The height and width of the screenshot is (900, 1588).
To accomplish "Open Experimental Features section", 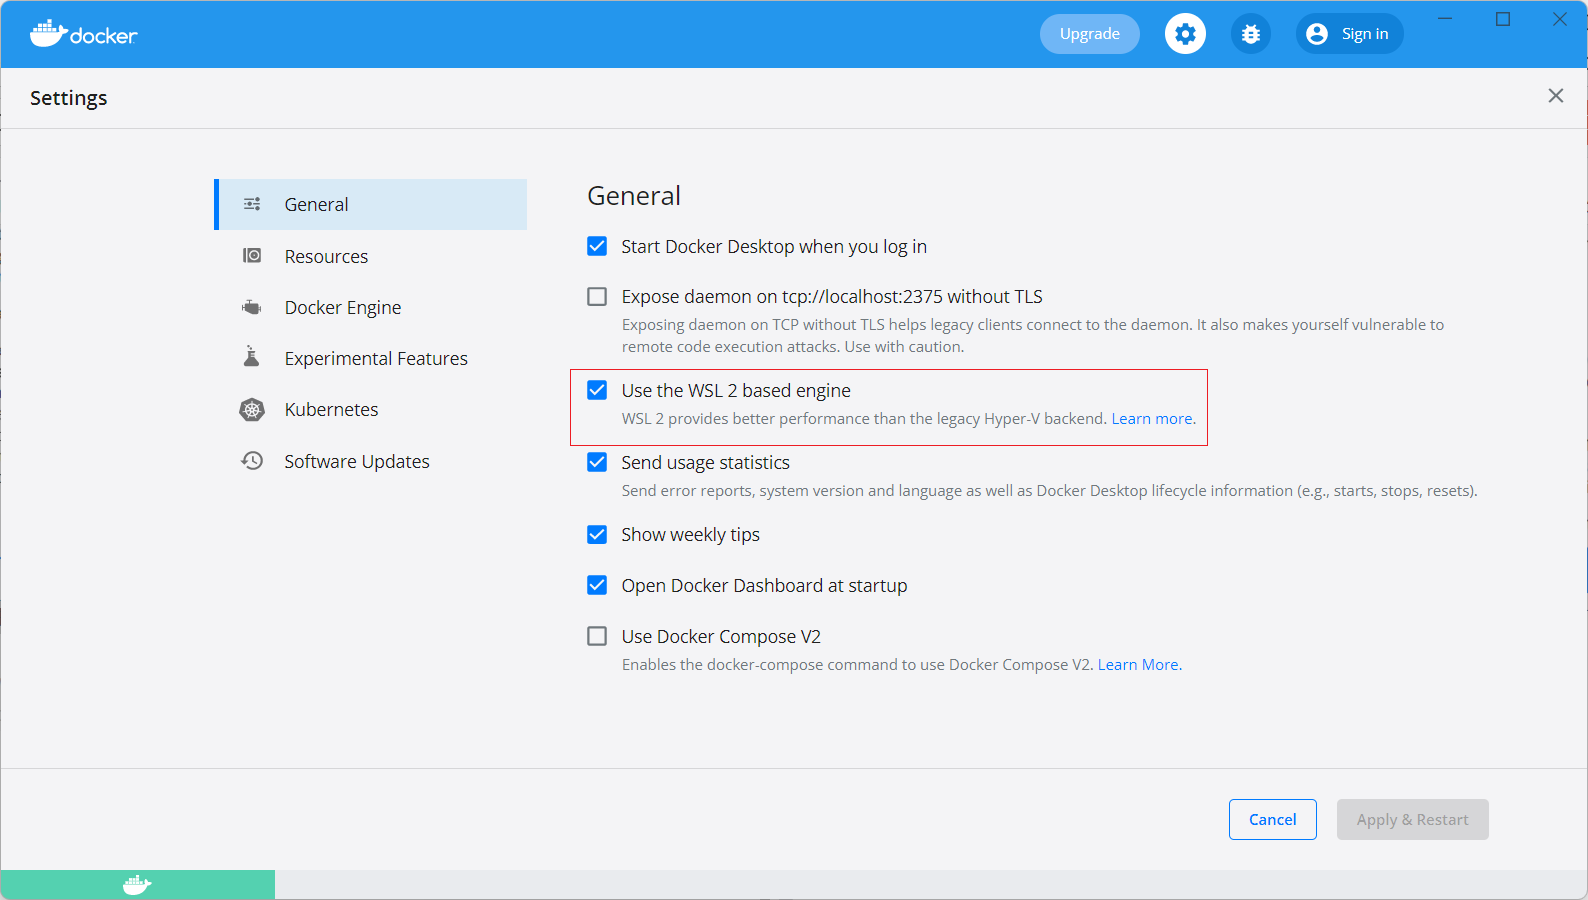I will point(371,358).
